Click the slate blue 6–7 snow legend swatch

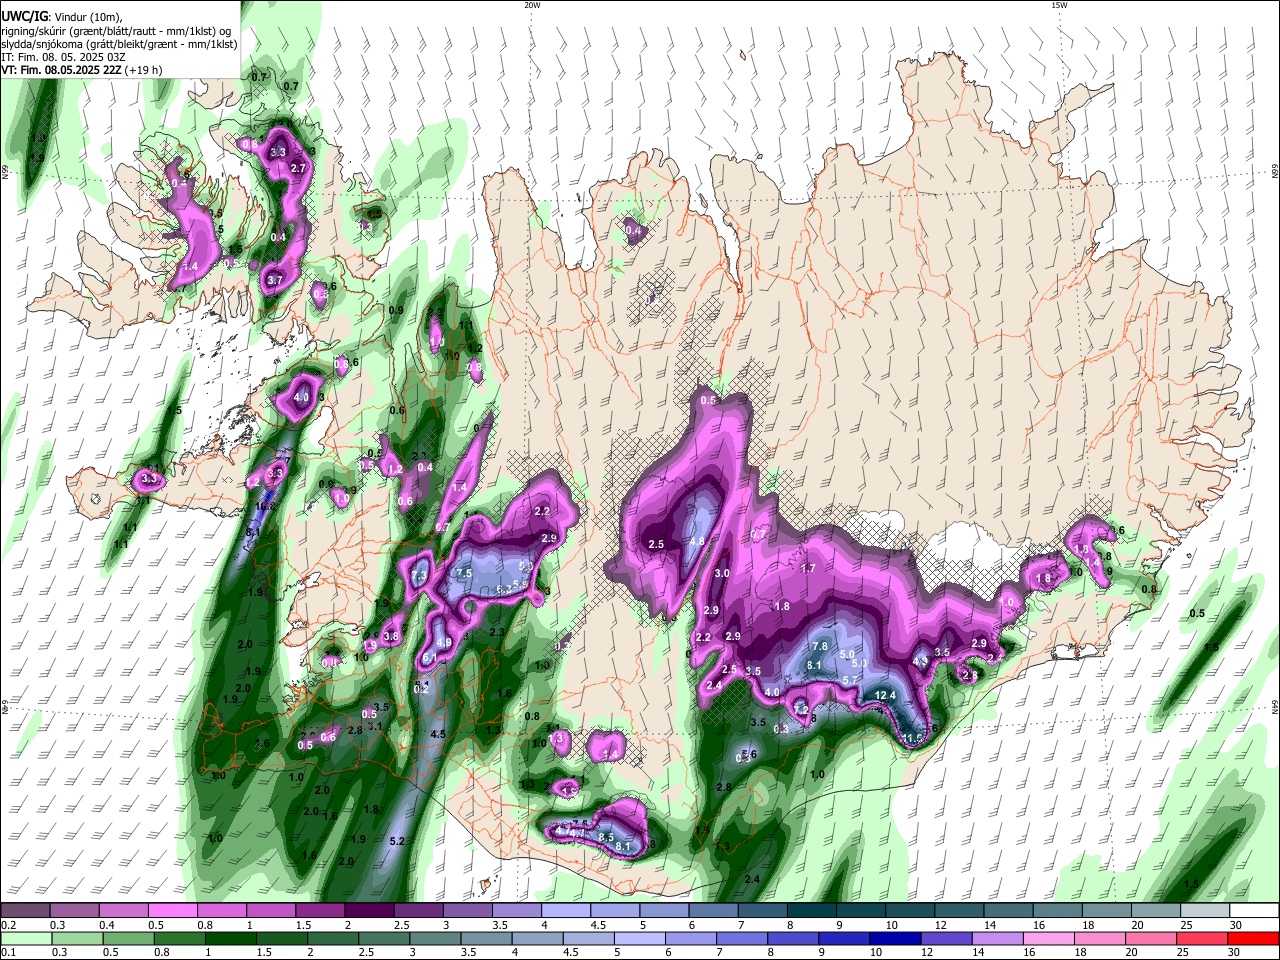pos(715,911)
